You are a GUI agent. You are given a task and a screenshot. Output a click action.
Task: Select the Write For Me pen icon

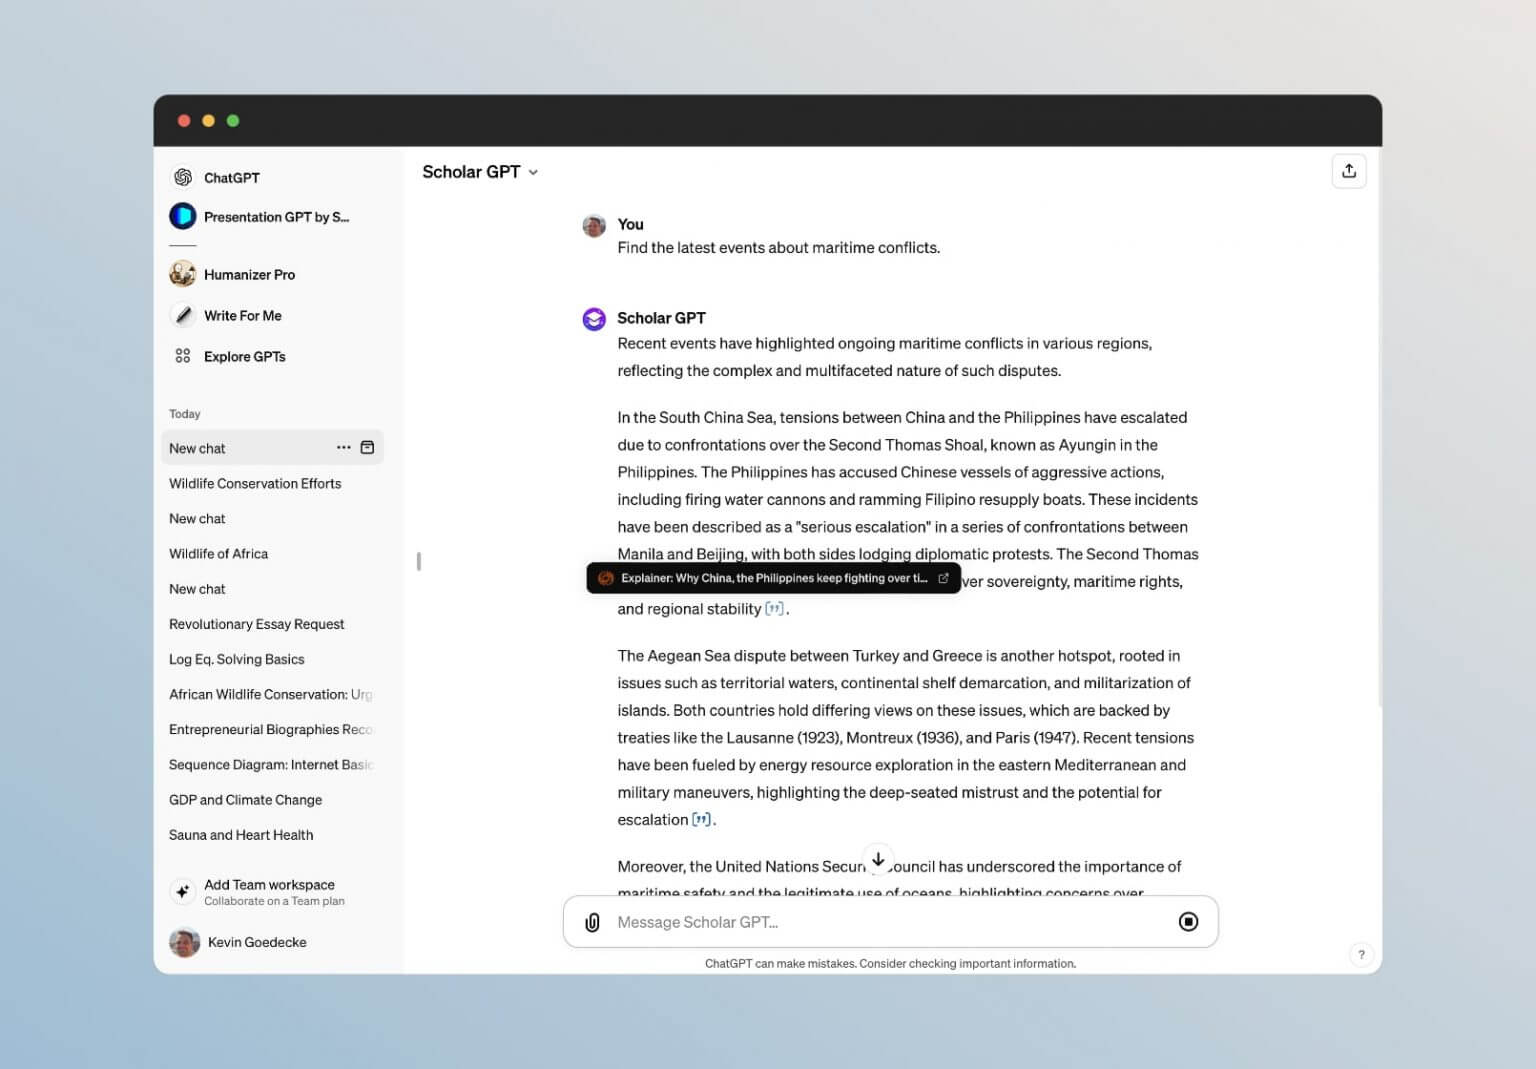[x=184, y=315]
